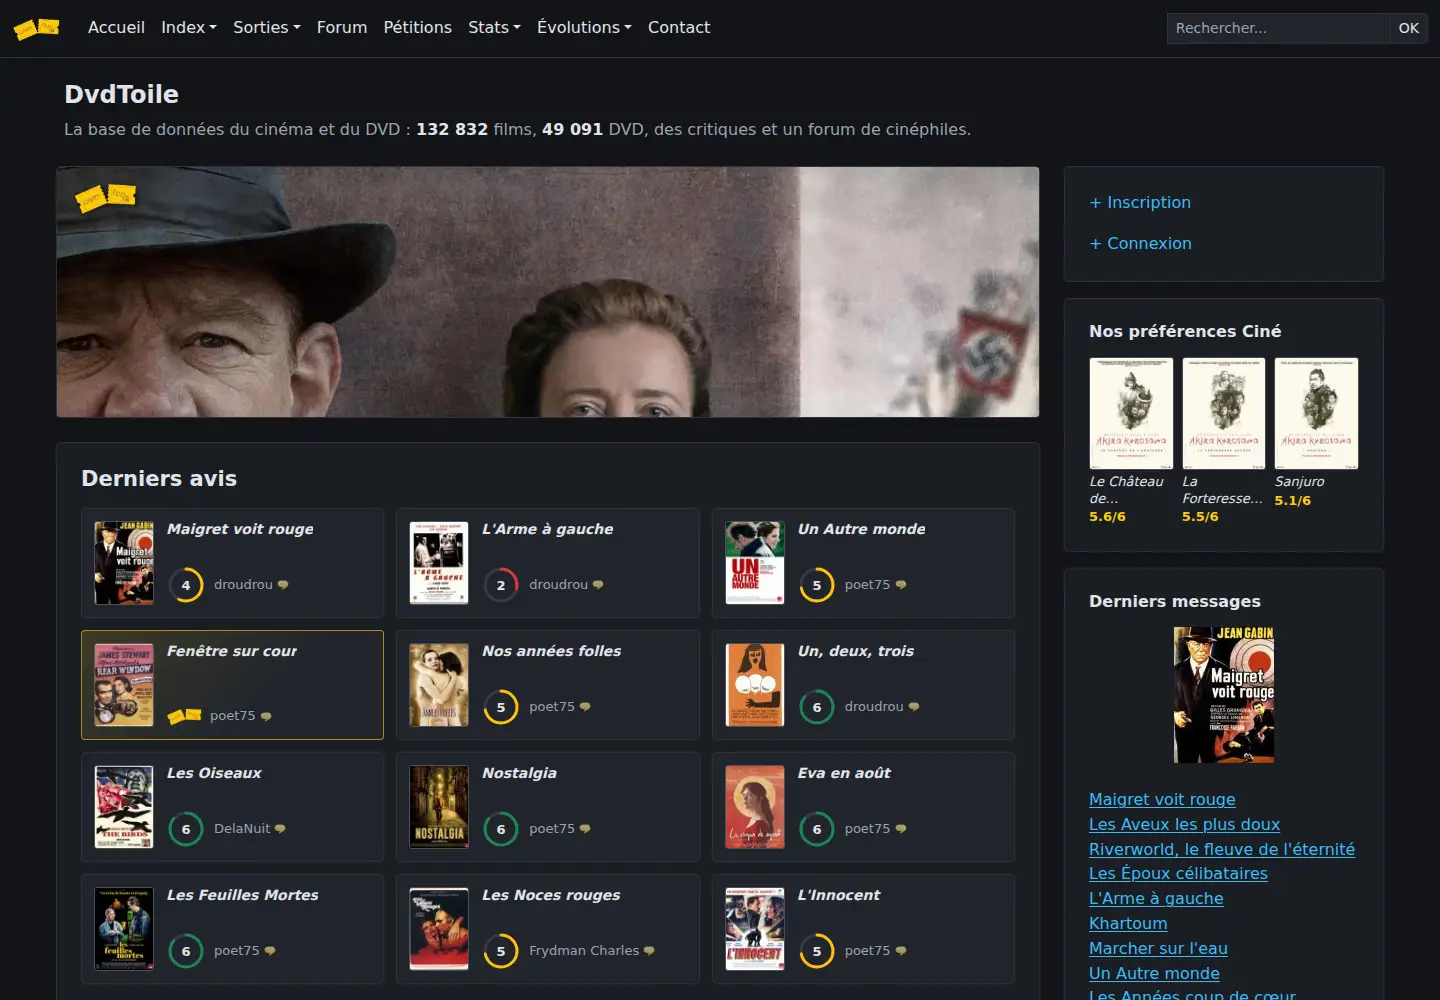Click the Eva en août title text
This screenshot has height=1000, width=1440.
click(x=844, y=773)
